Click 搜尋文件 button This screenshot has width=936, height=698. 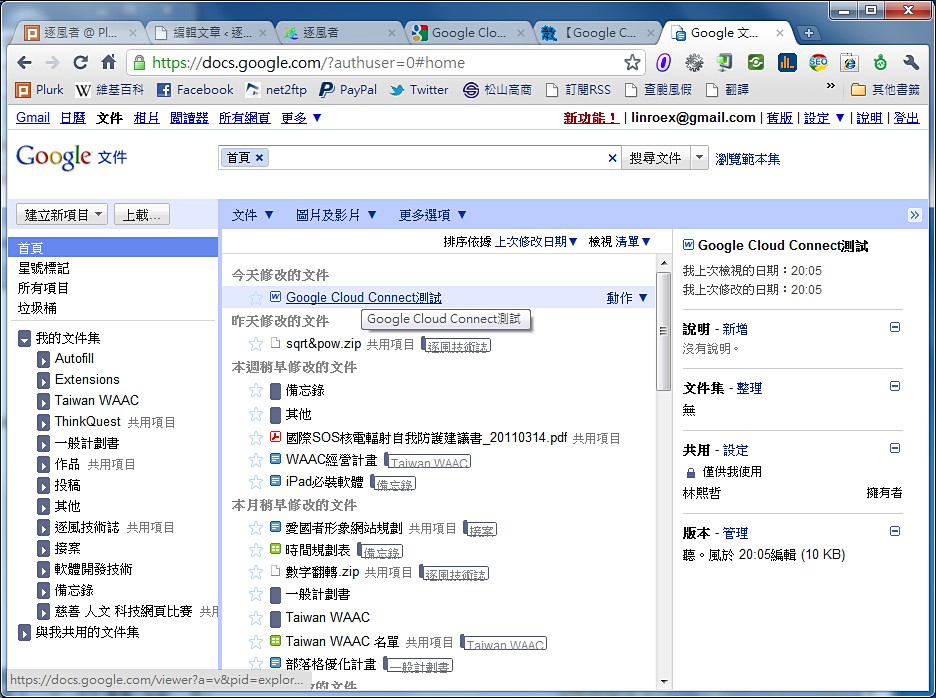655,158
